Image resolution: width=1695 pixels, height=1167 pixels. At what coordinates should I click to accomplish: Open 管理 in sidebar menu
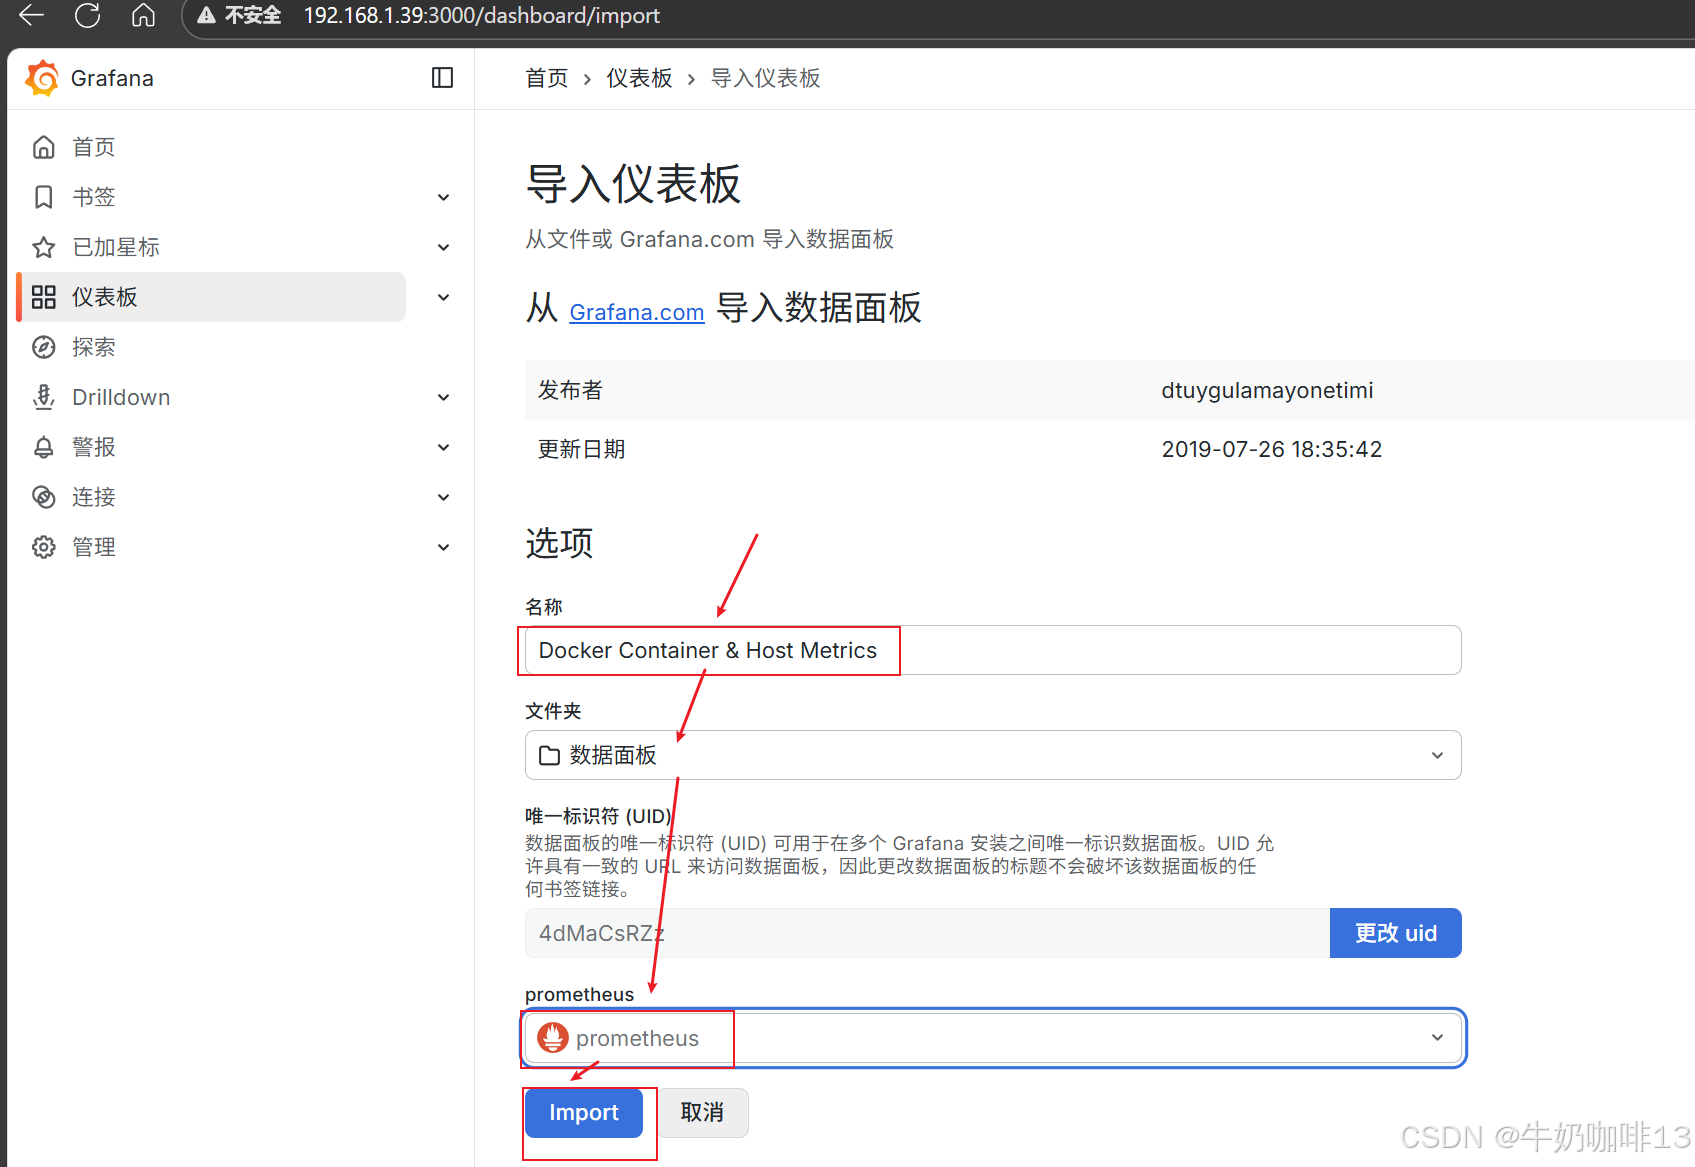pyautogui.click(x=94, y=547)
